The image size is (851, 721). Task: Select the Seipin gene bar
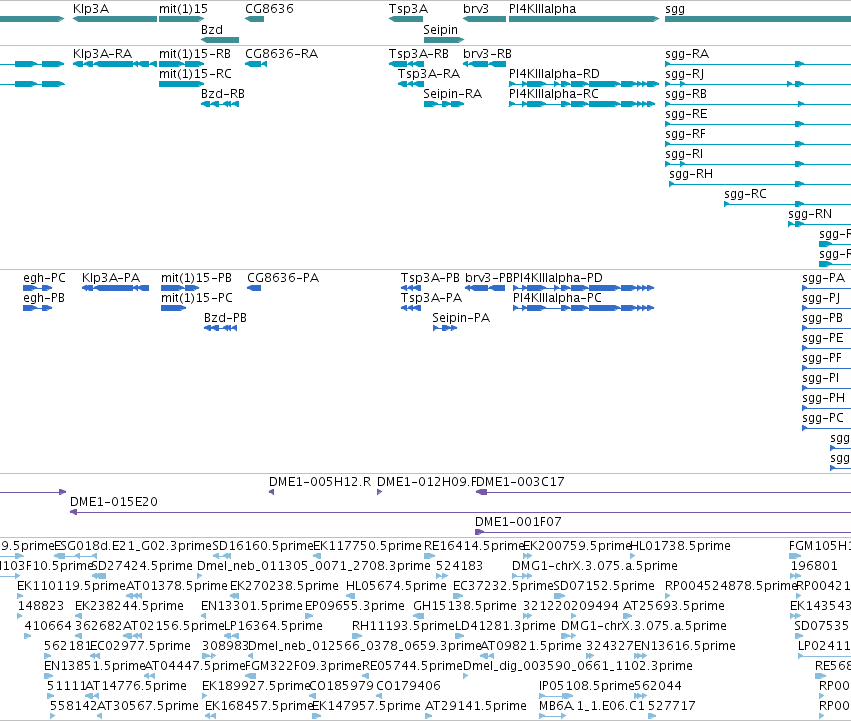click(444, 40)
